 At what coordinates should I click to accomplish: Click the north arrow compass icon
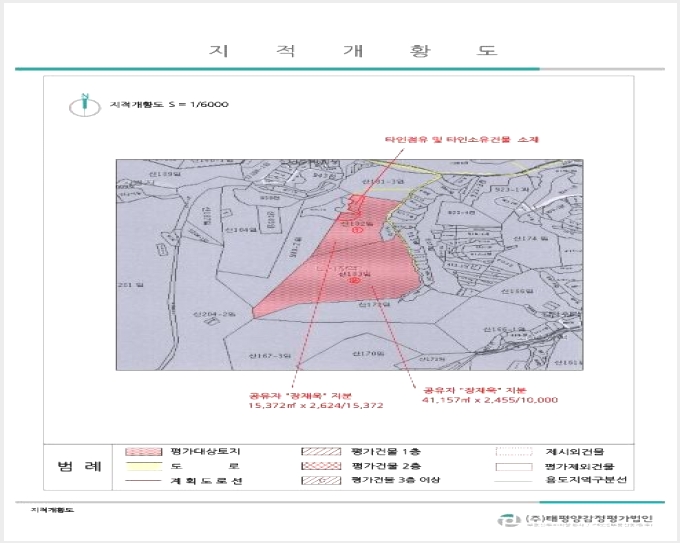pos(85,105)
